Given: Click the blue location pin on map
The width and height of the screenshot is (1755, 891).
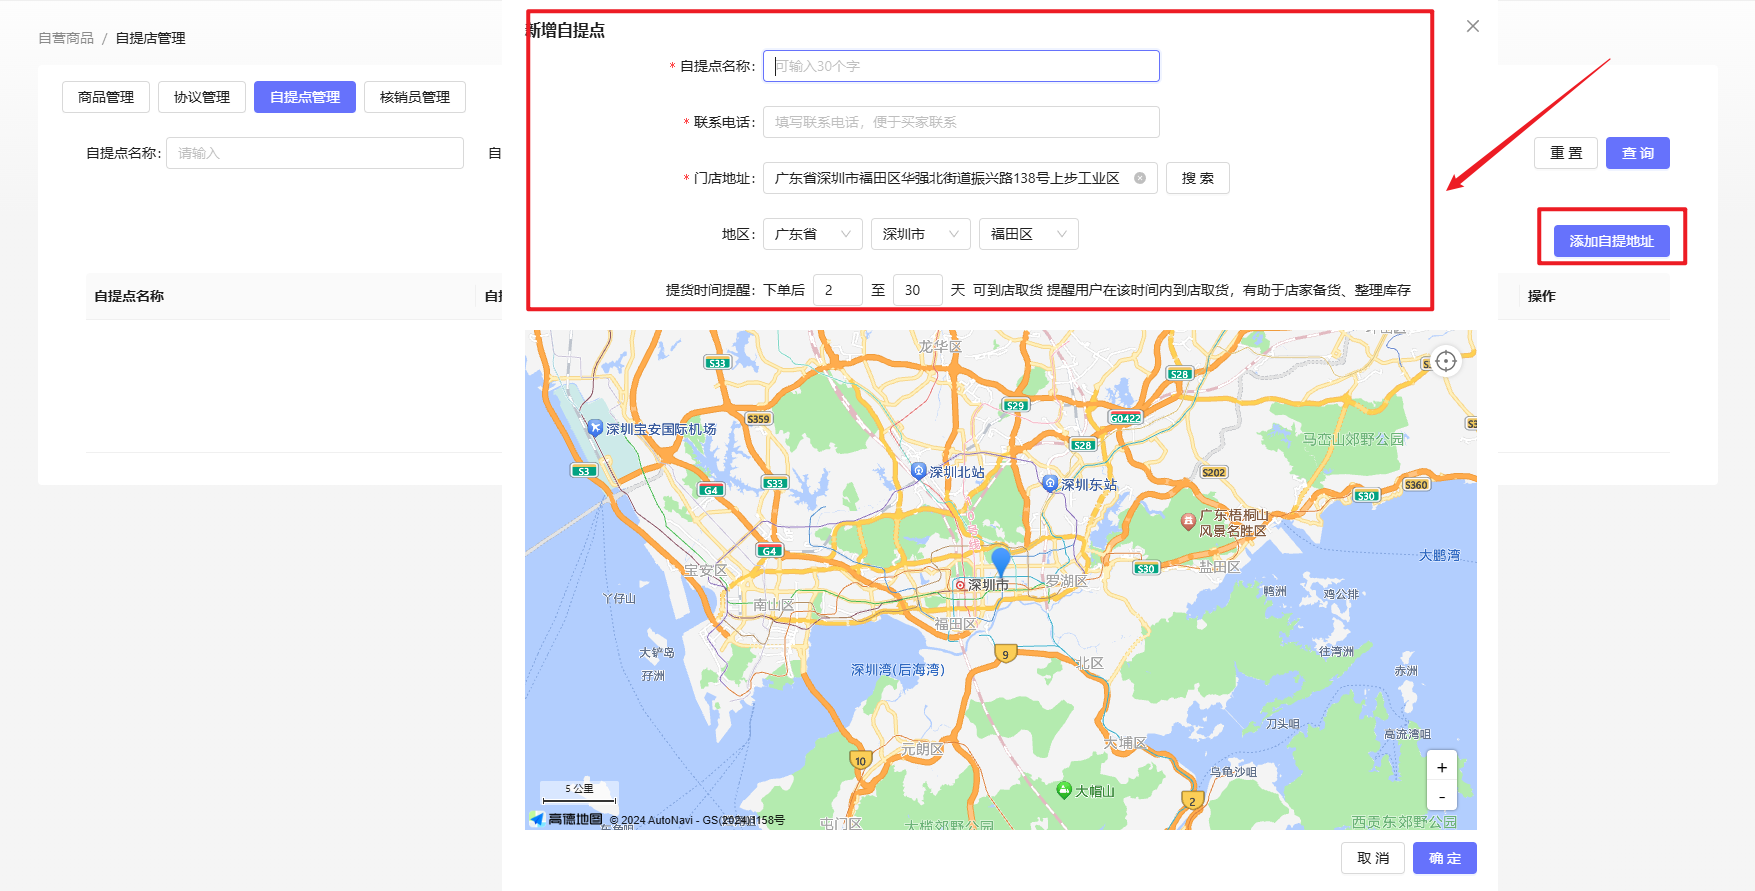Looking at the screenshot, I should point(1000,561).
